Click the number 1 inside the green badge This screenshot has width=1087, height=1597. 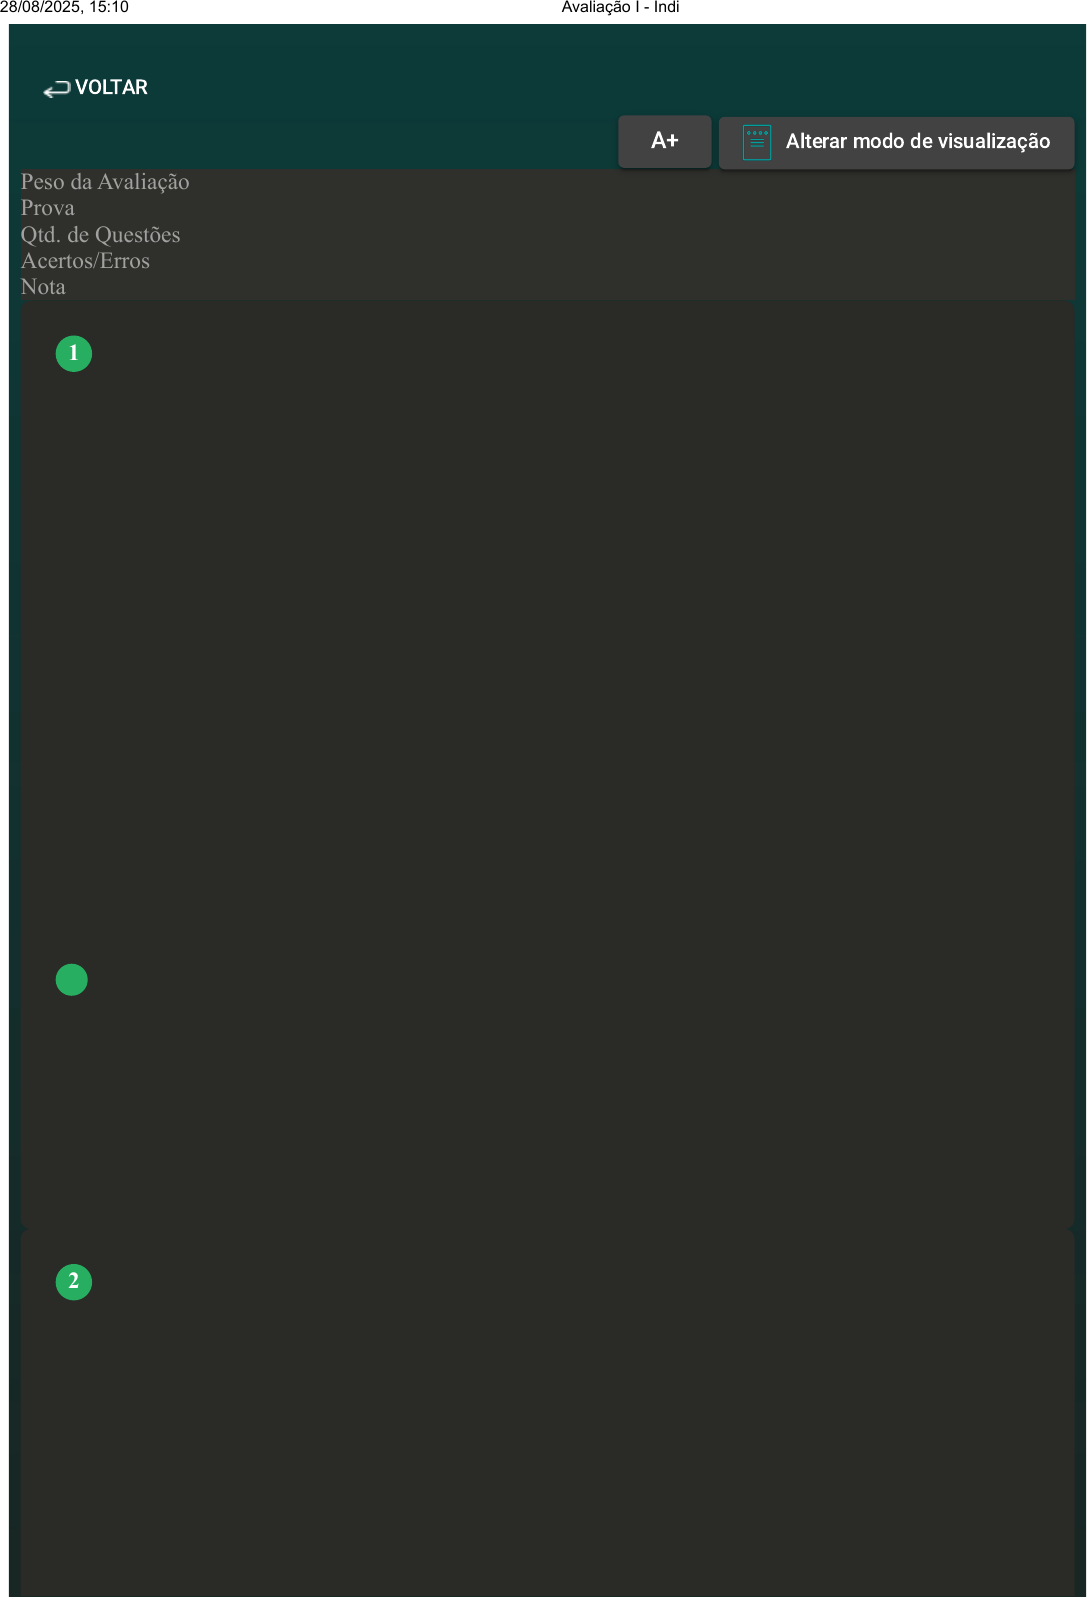pyautogui.click(x=74, y=353)
